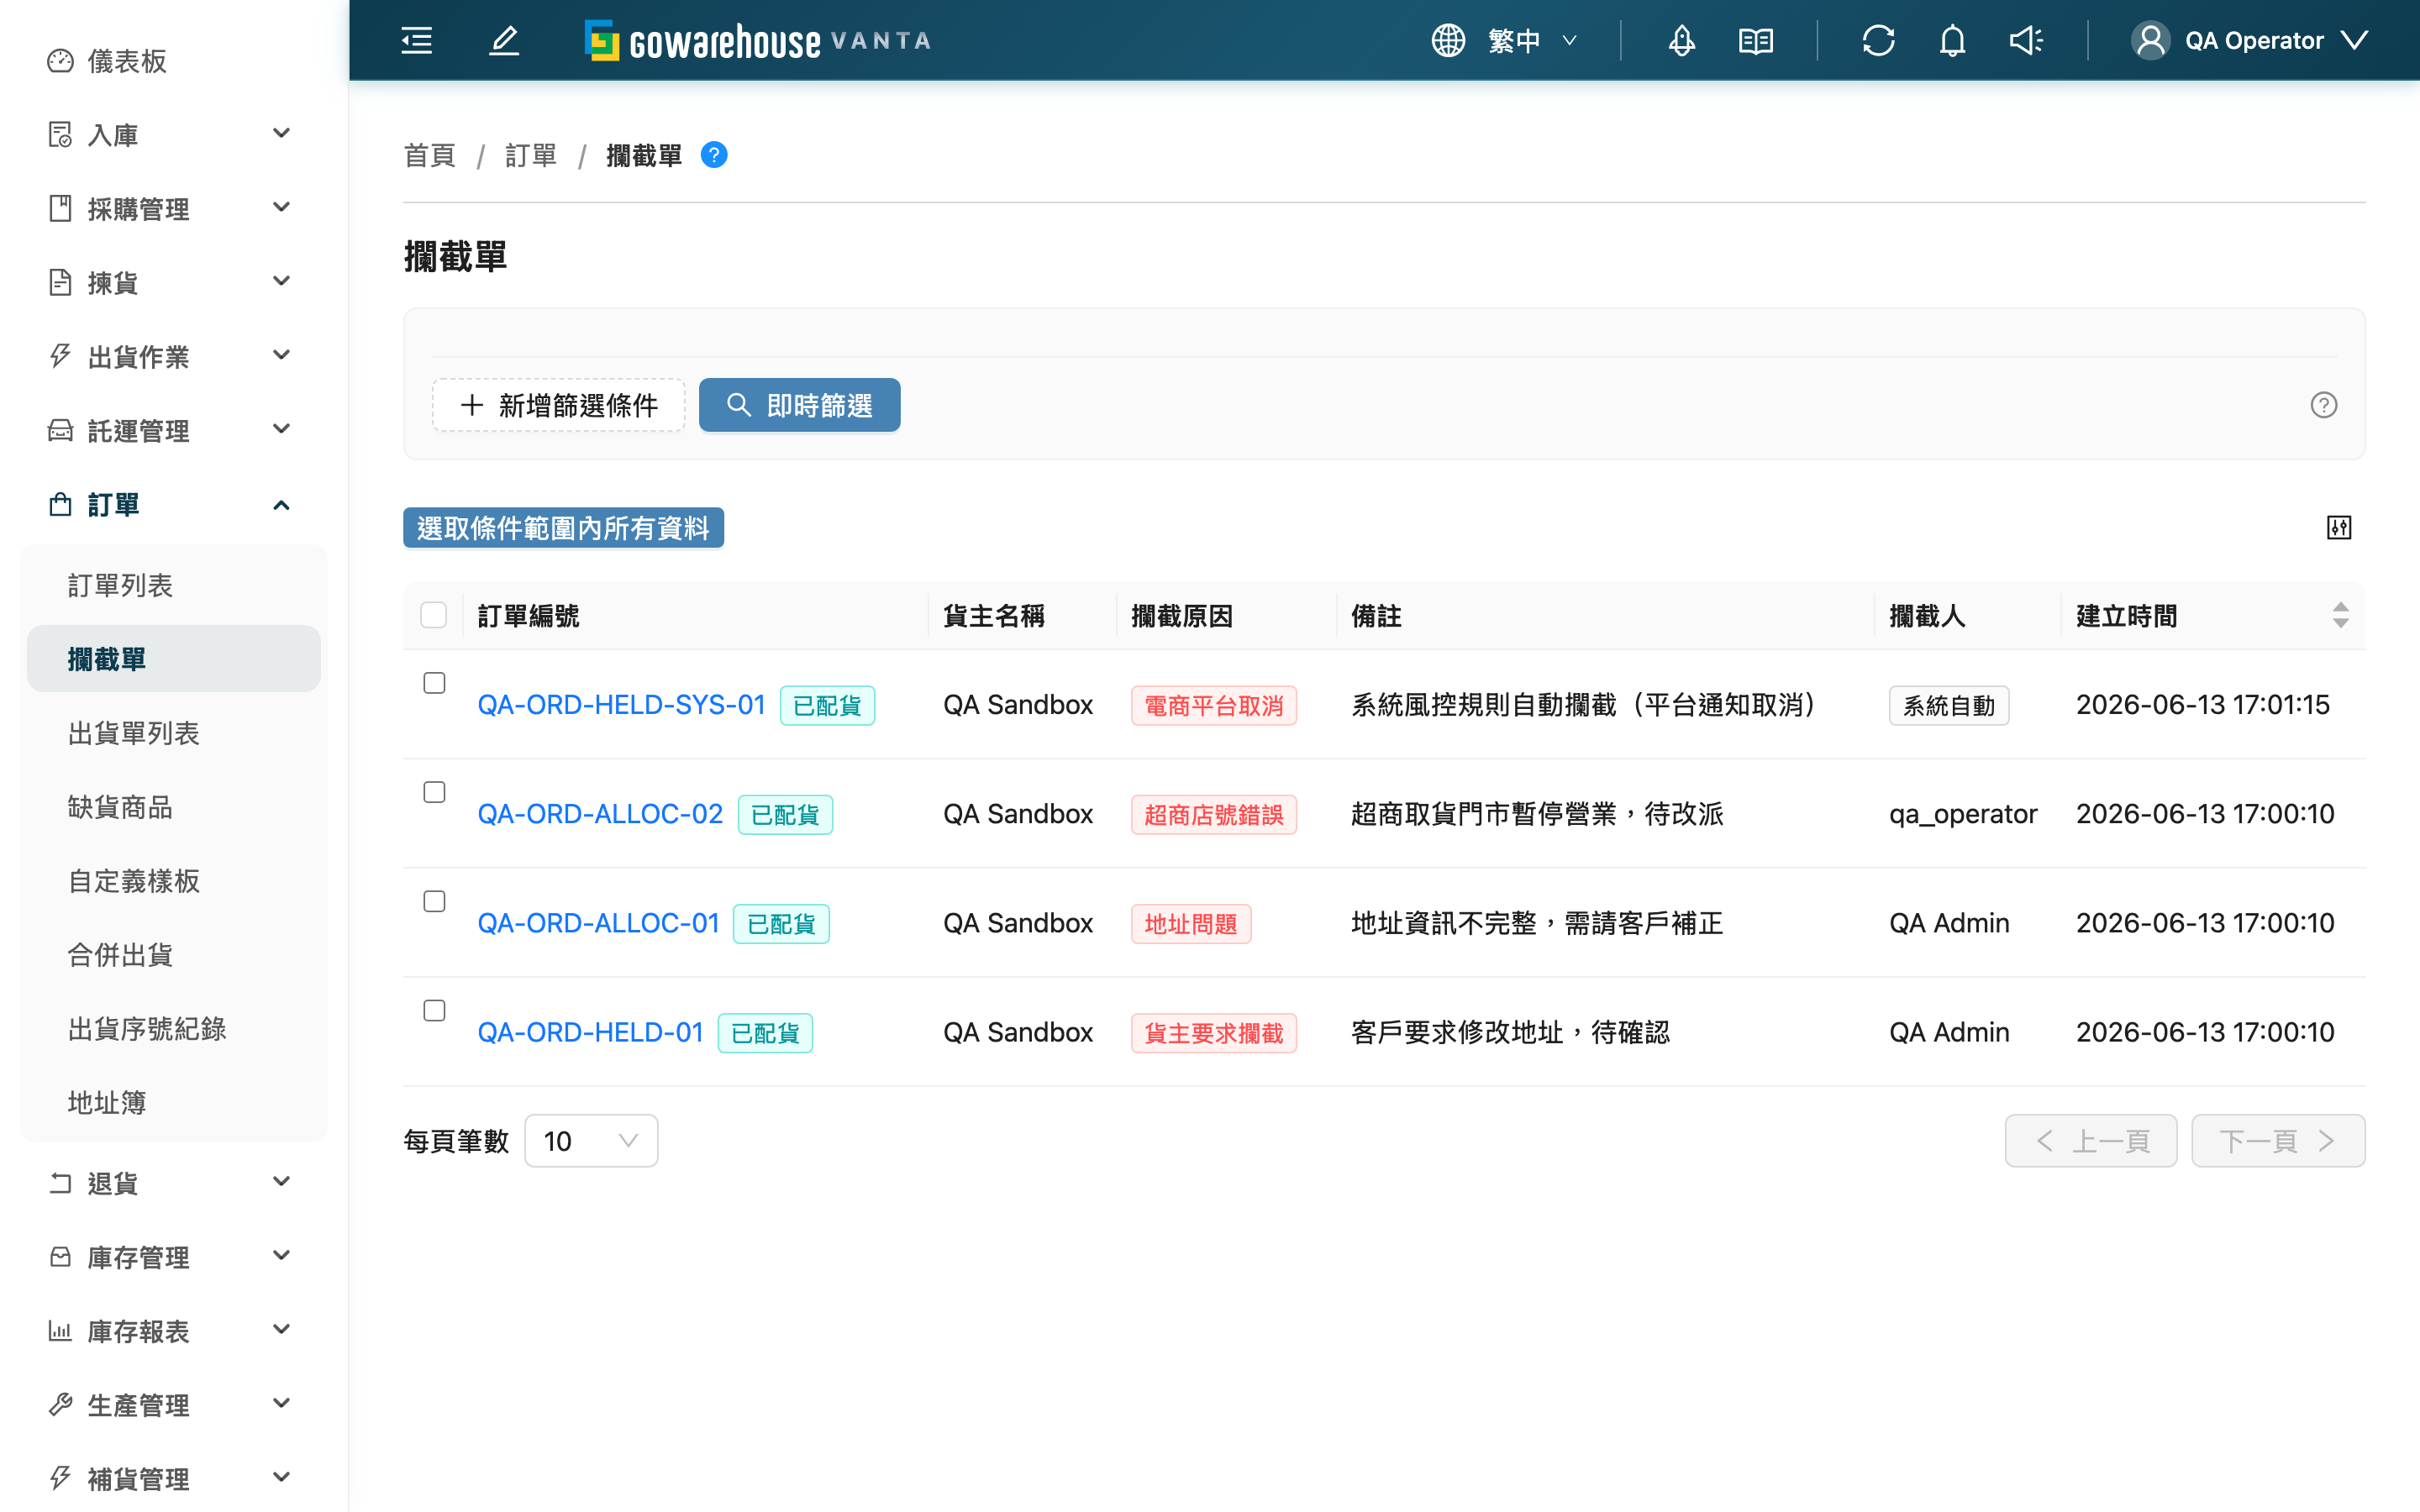
Task: Open 出貨序號紀錄 in the sidebar
Action: [174, 1029]
